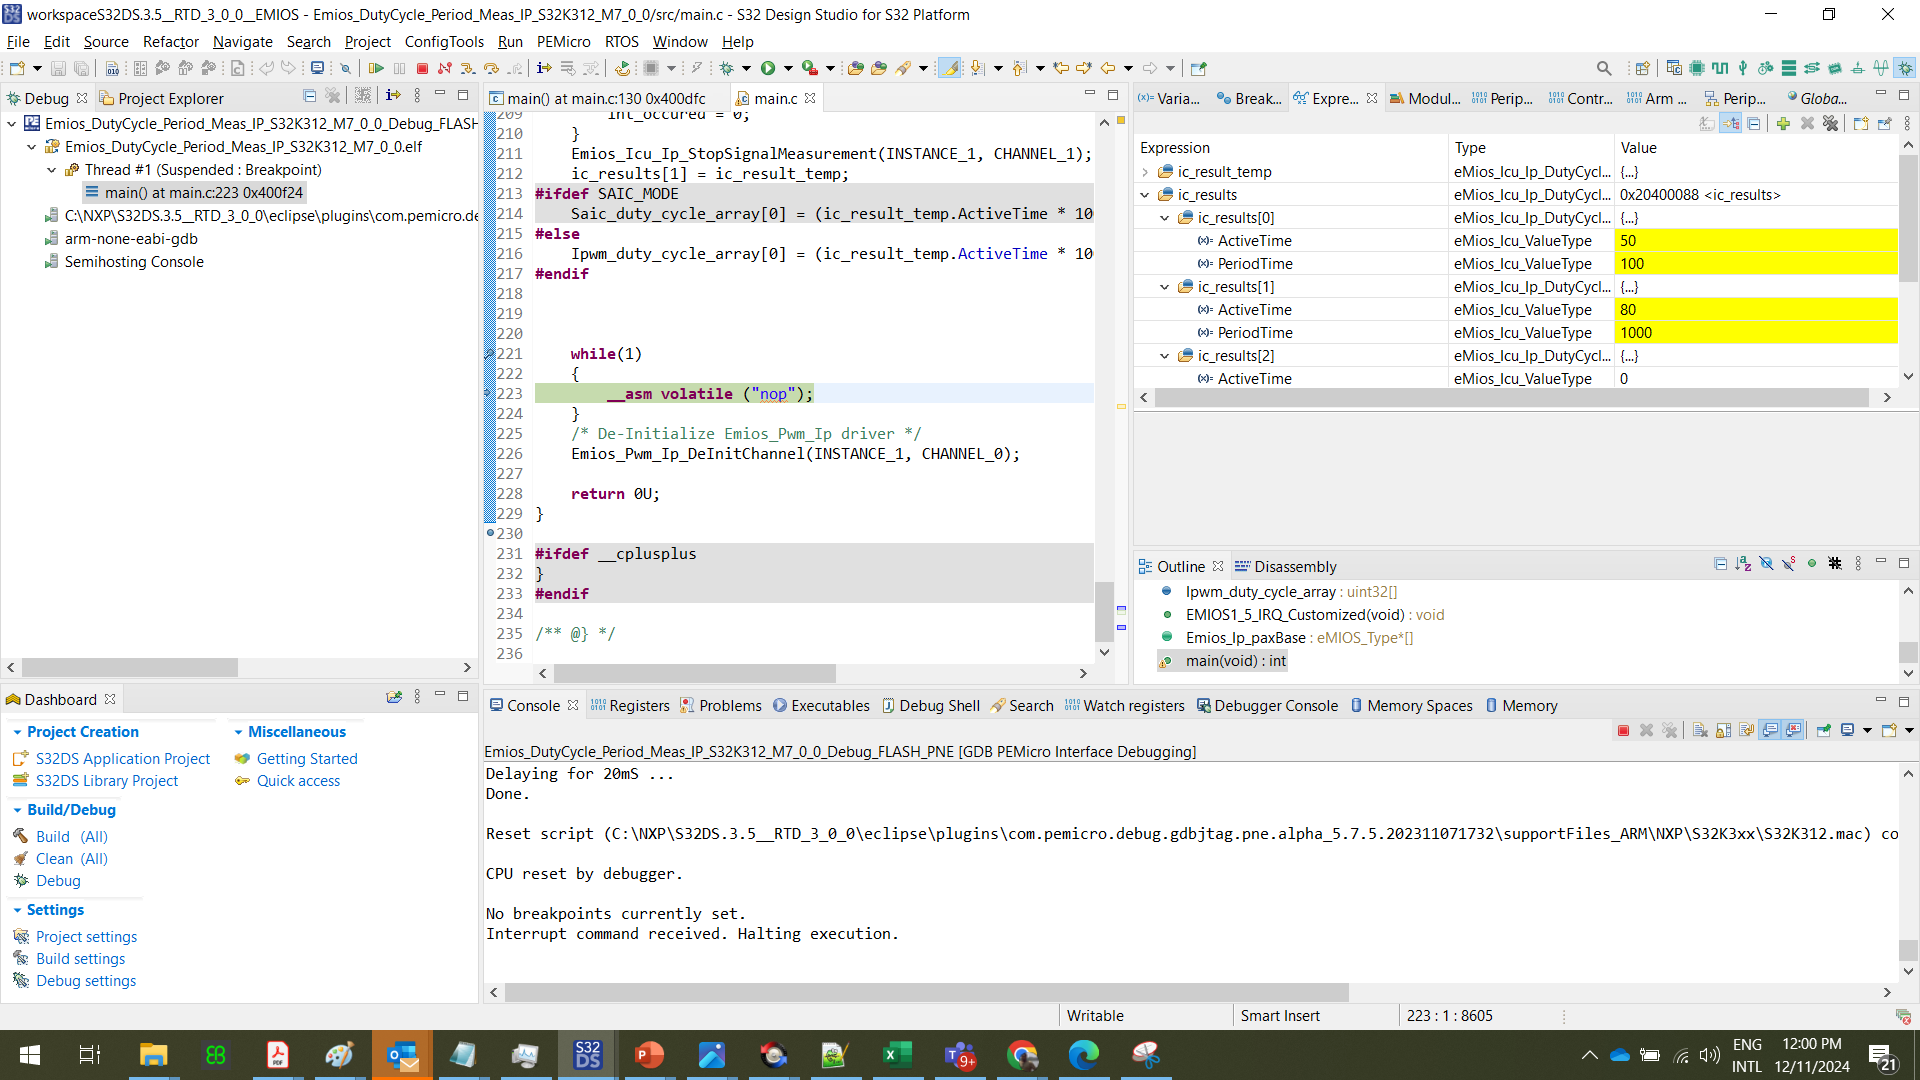The height and width of the screenshot is (1080, 1920).
Task: Open Excel from the Windows taskbar
Action: [897, 1055]
